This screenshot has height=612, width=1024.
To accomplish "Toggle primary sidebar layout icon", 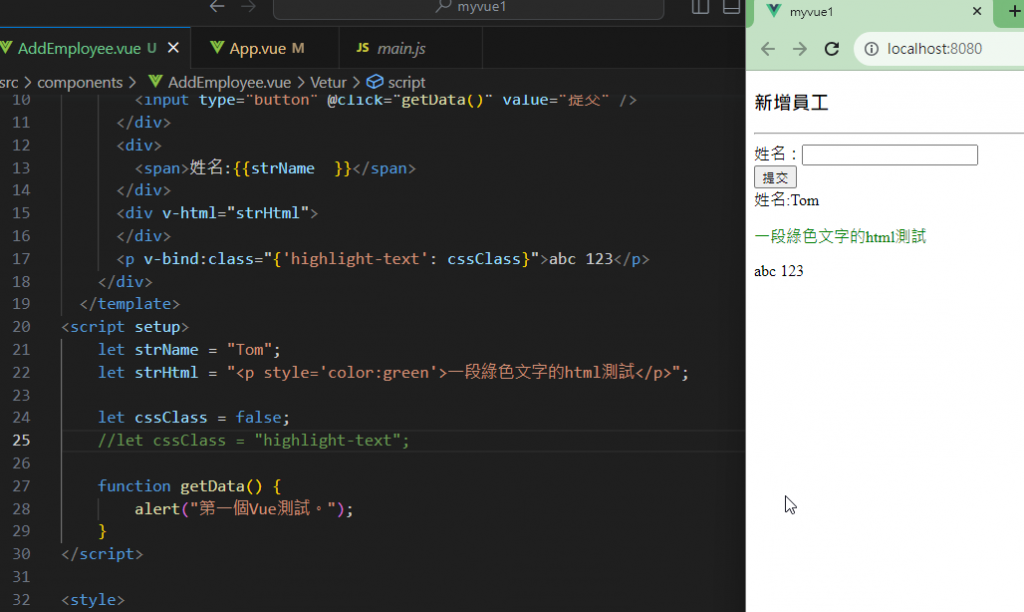I will click(700, 7).
